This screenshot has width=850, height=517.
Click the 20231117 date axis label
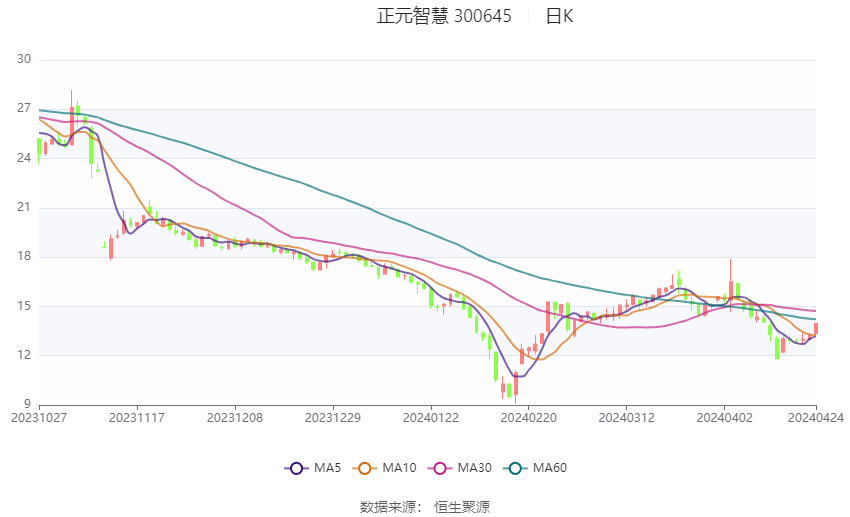137,418
